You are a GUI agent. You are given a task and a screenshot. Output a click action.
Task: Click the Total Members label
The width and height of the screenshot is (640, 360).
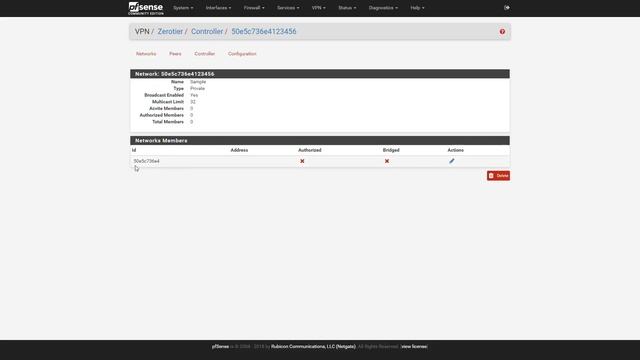168,122
